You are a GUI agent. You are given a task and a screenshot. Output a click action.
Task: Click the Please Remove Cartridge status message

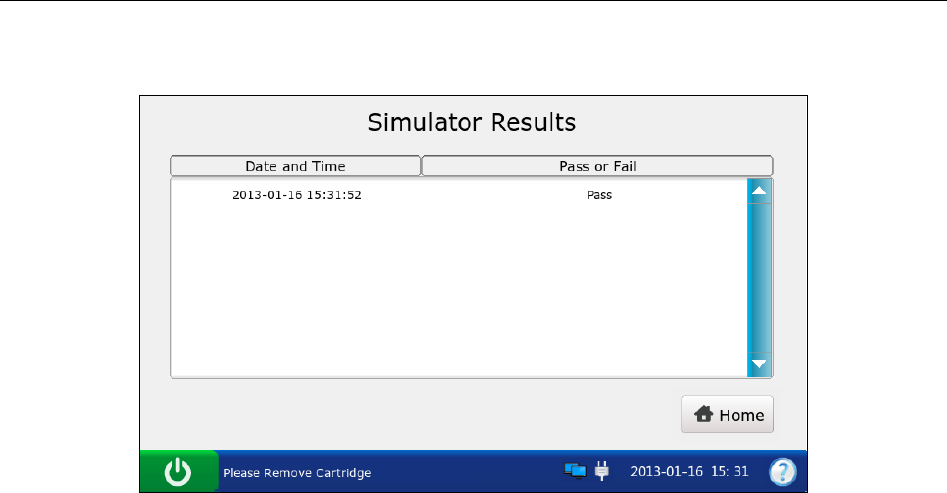(x=297, y=473)
